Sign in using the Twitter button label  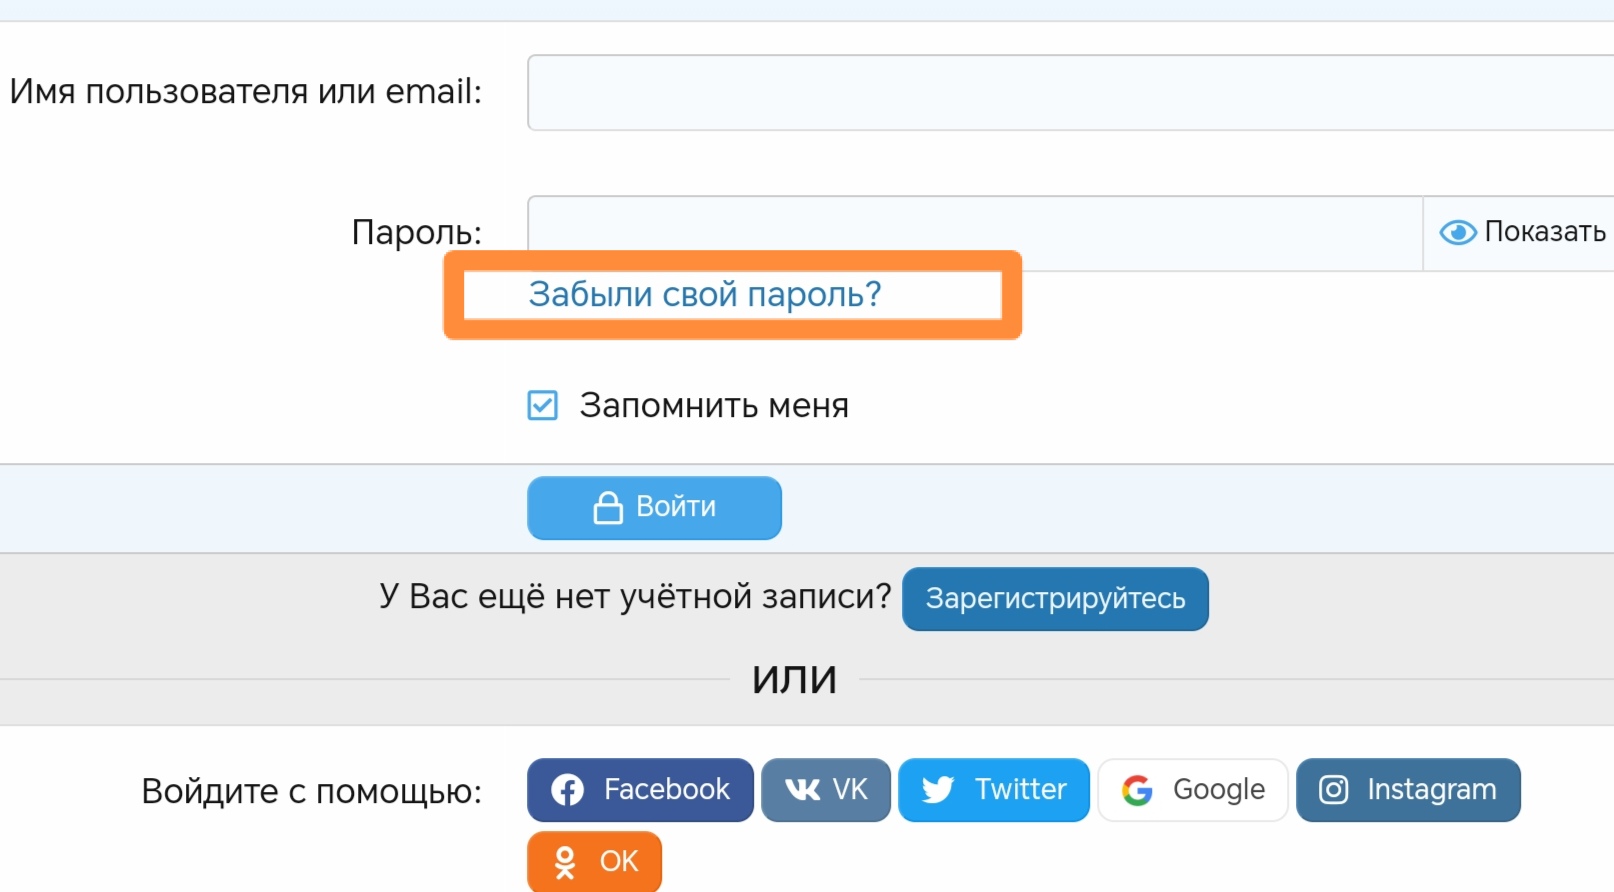1020,790
